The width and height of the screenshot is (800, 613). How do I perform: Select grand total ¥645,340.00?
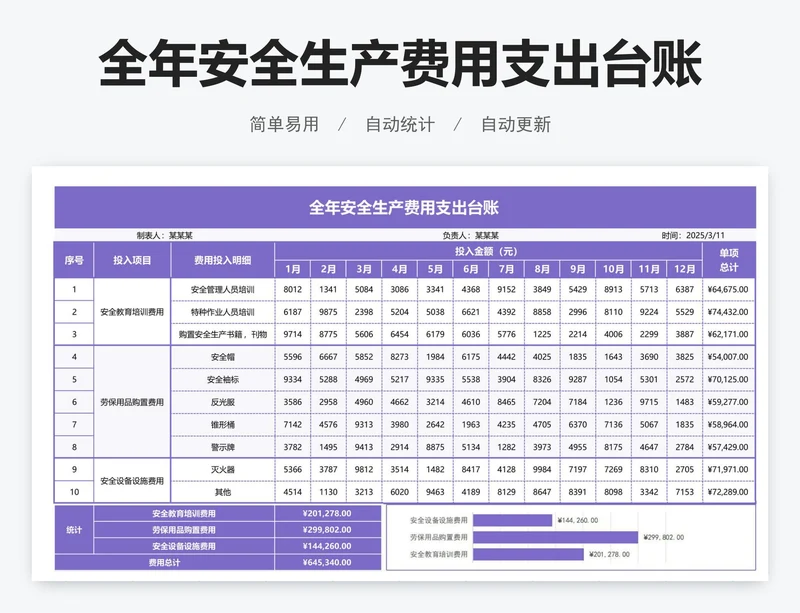[327, 562]
